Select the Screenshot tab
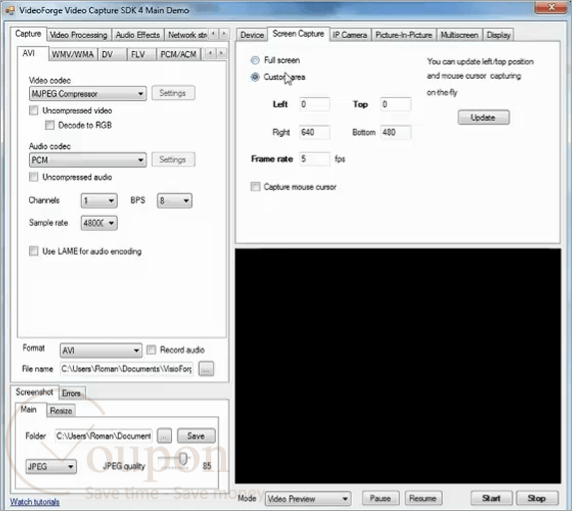The image size is (572, 511). 35,392
